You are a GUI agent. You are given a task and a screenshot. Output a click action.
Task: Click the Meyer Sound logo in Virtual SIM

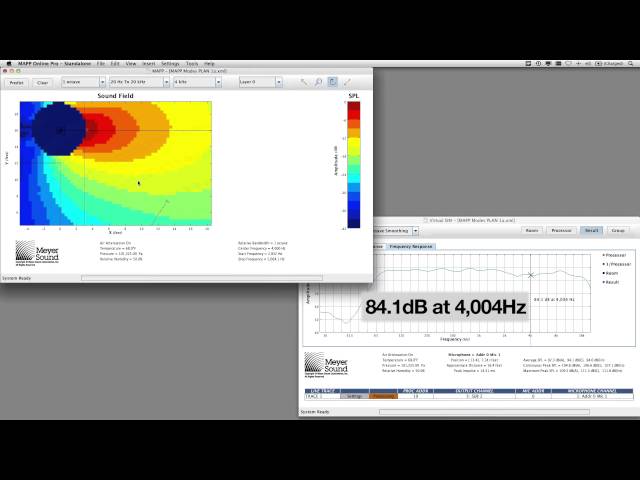tap(326, 364)
